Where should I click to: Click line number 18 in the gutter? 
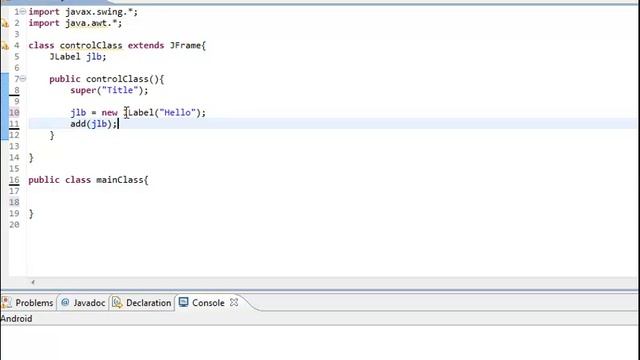pyautogui.click(x=14, y=202)
